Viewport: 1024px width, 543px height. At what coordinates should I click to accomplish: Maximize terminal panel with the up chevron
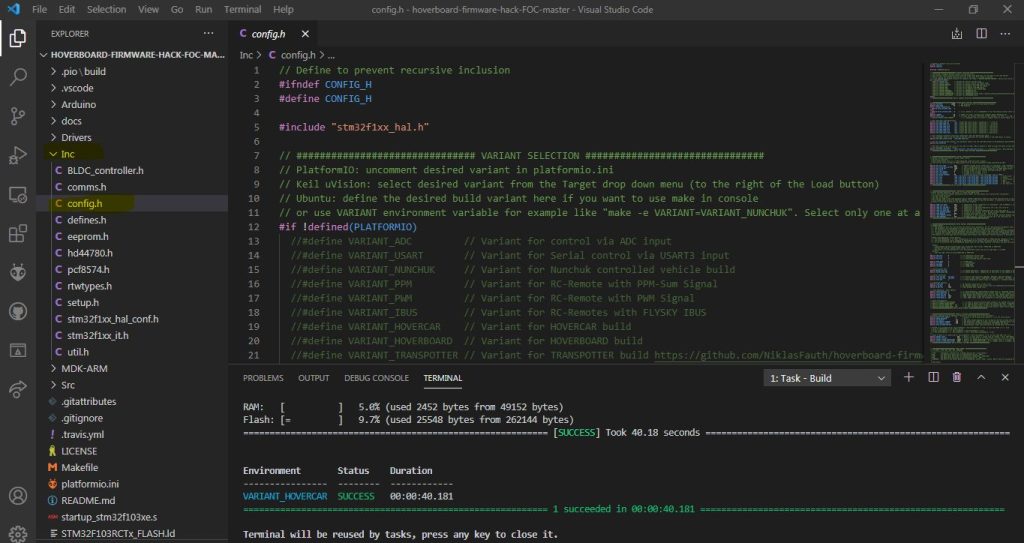(x=981, y=377)
